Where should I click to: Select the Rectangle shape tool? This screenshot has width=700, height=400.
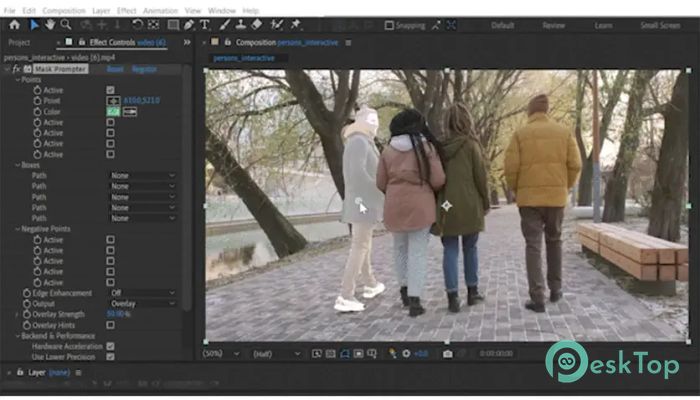coord(173,25)
